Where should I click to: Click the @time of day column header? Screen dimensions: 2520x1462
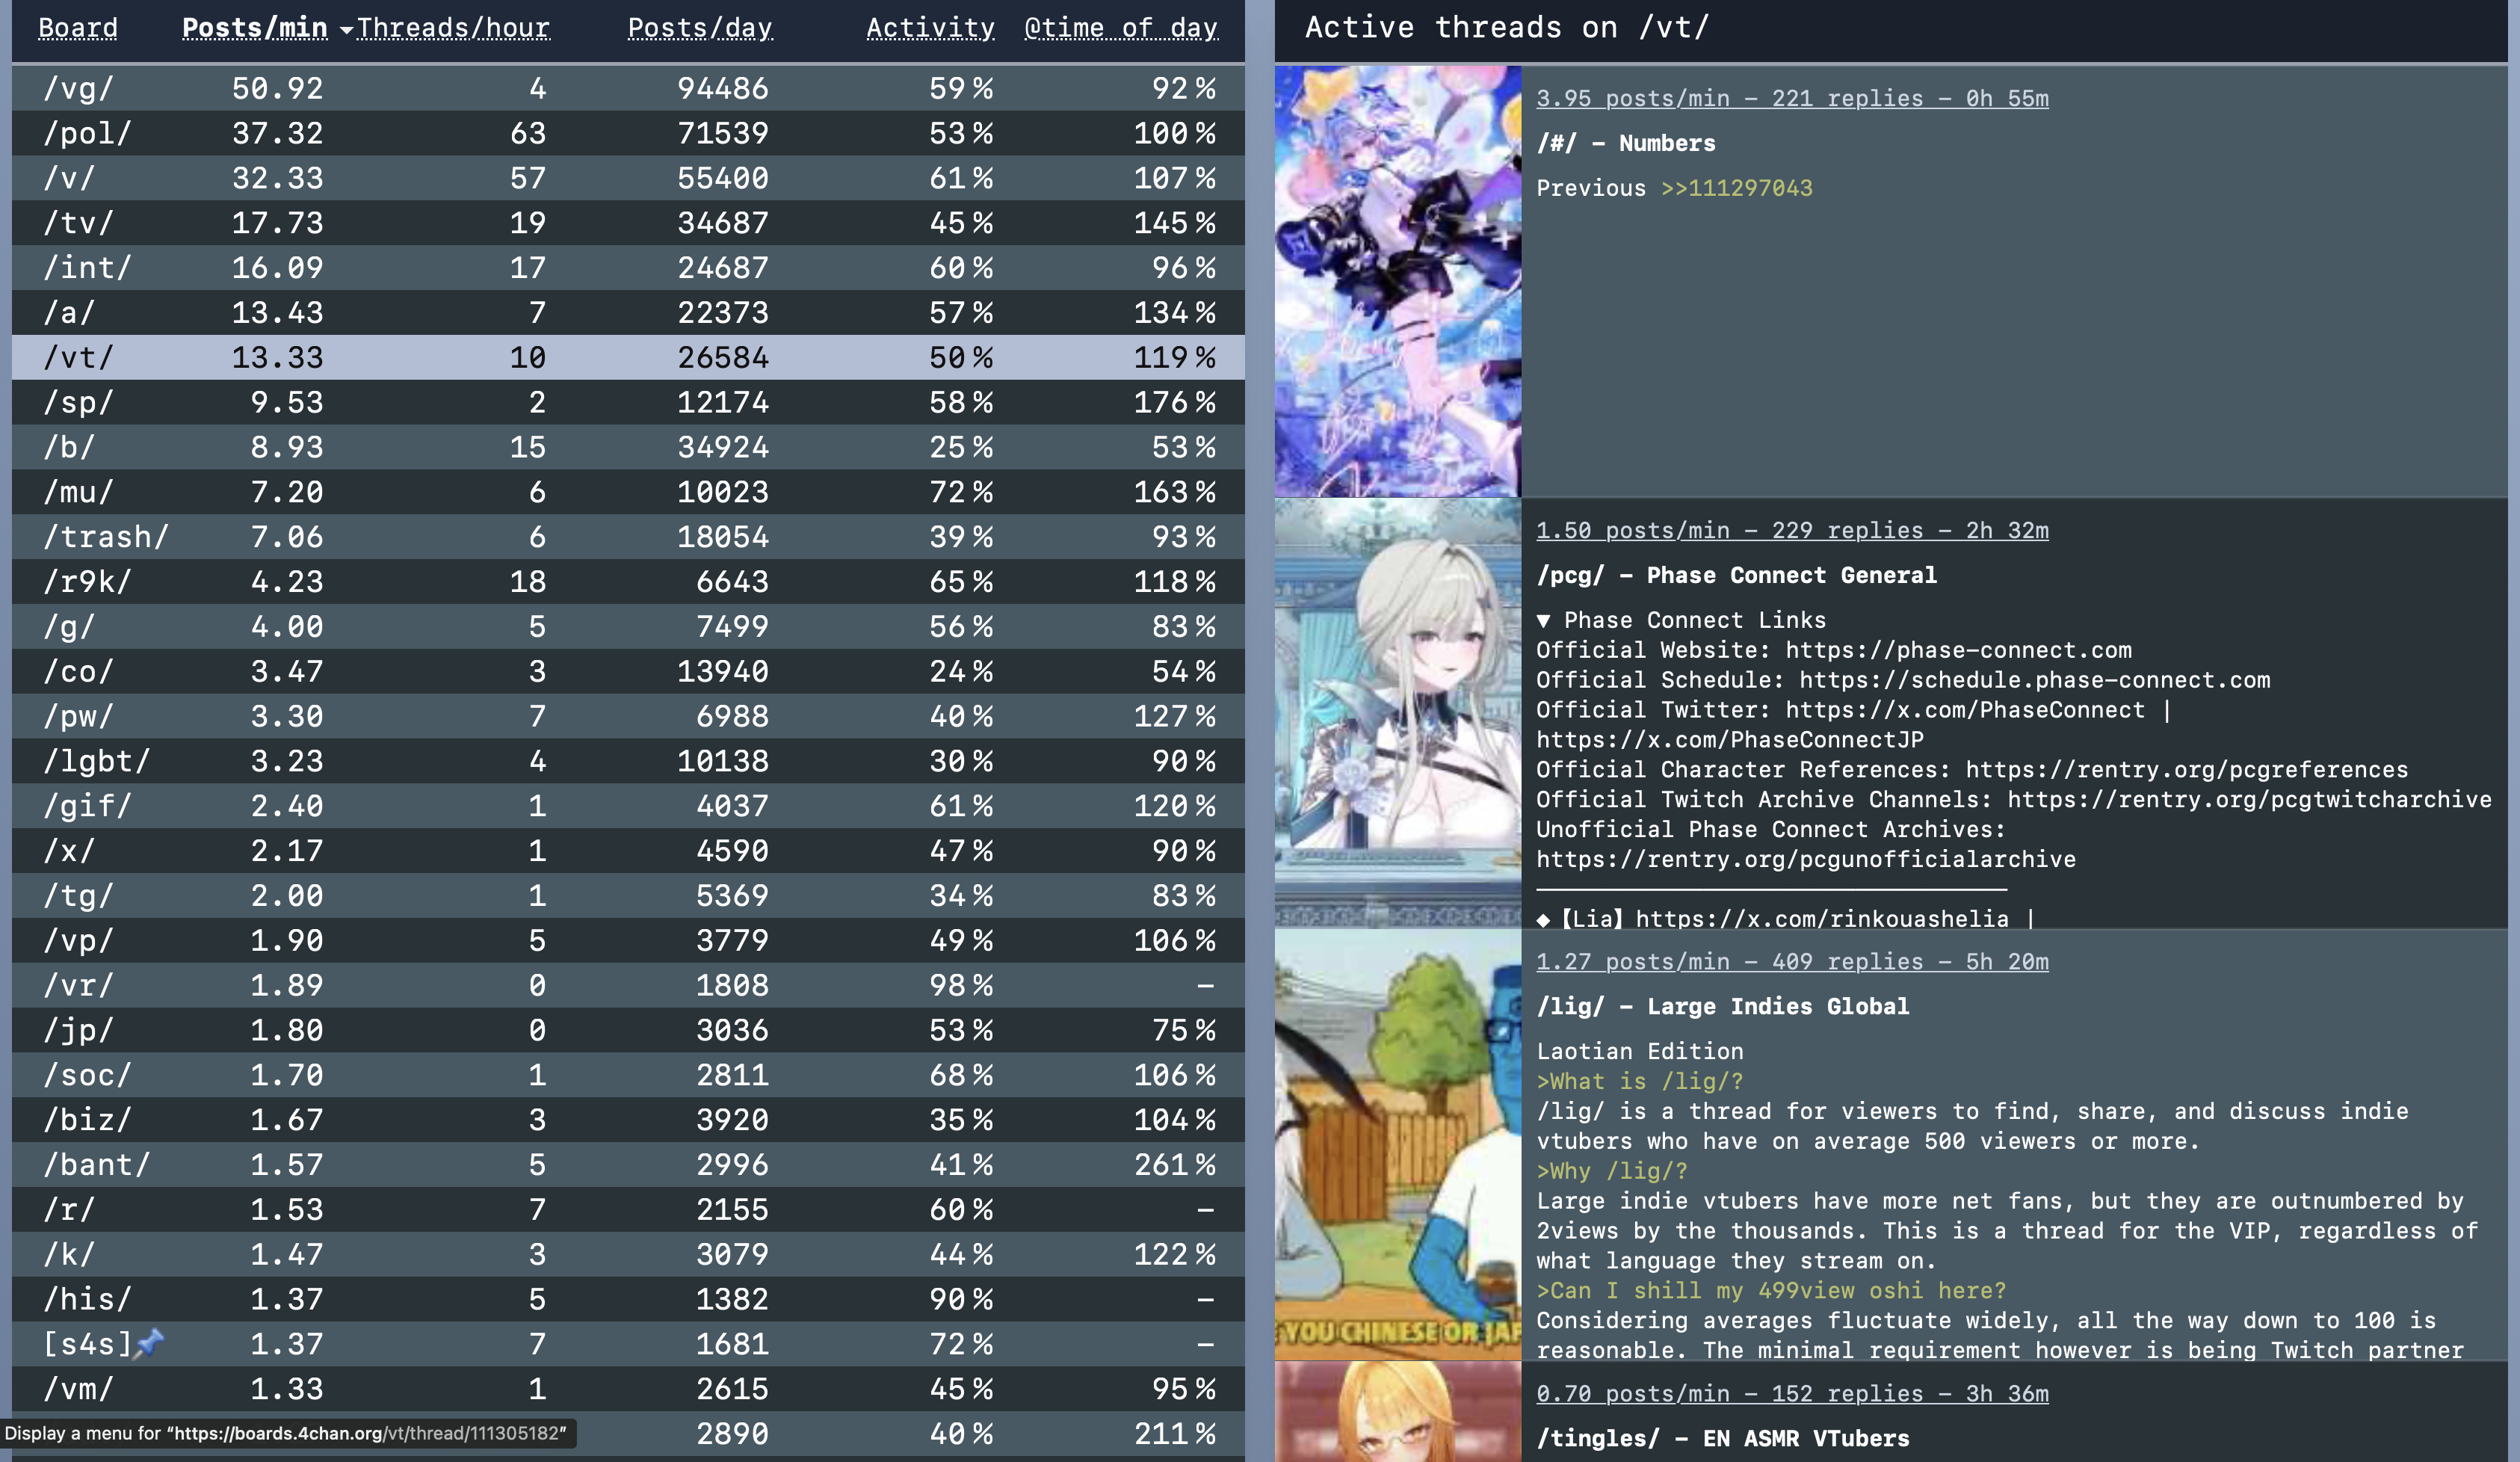(x=1120, y=28)
